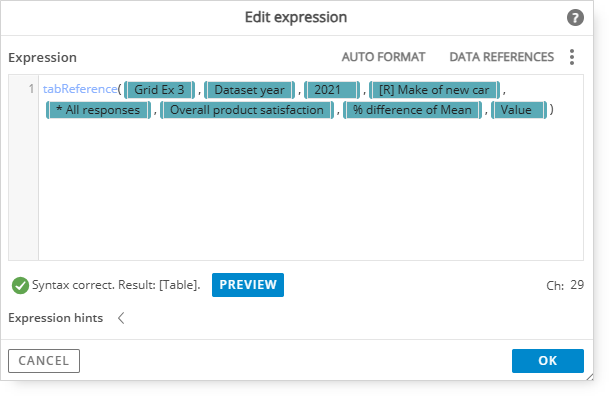
Task: Select the 2021 reference token
Action: (332, 90)
